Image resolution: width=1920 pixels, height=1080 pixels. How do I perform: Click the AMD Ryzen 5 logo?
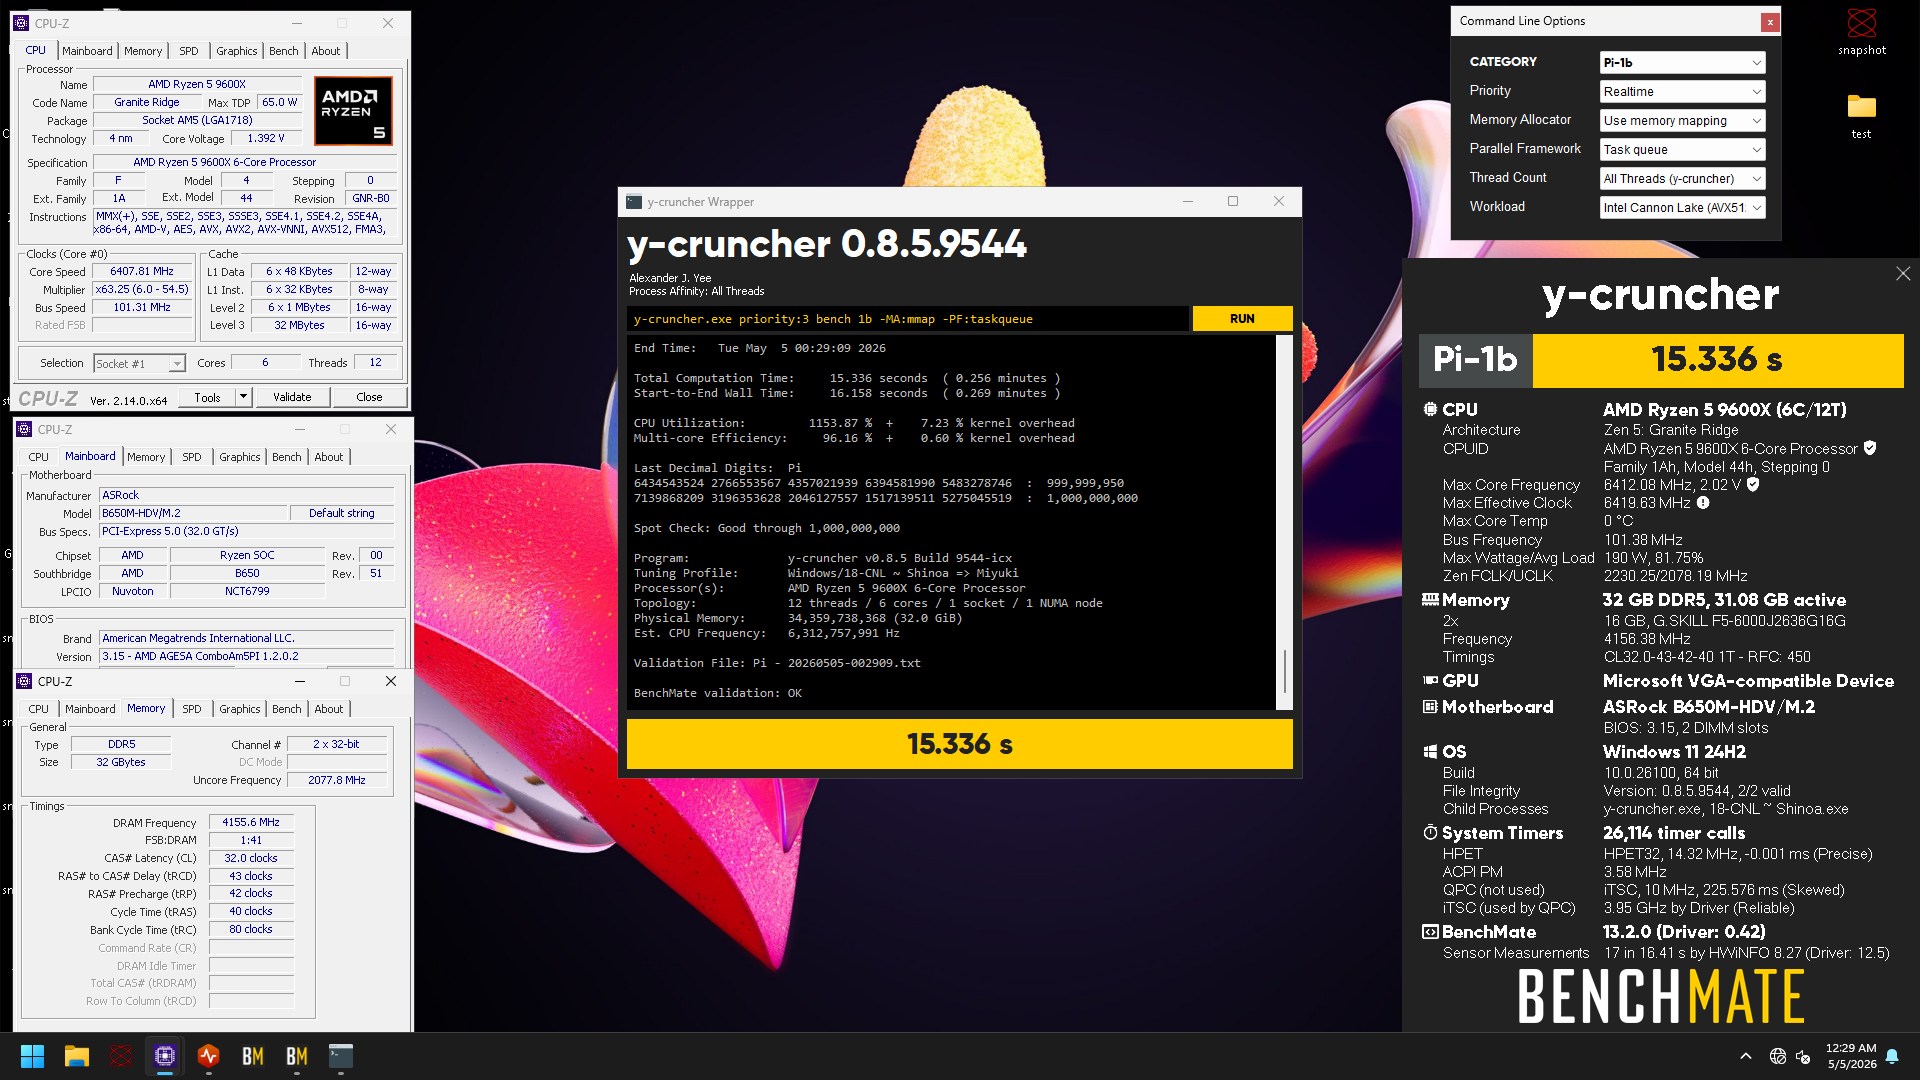click(353, 110)
